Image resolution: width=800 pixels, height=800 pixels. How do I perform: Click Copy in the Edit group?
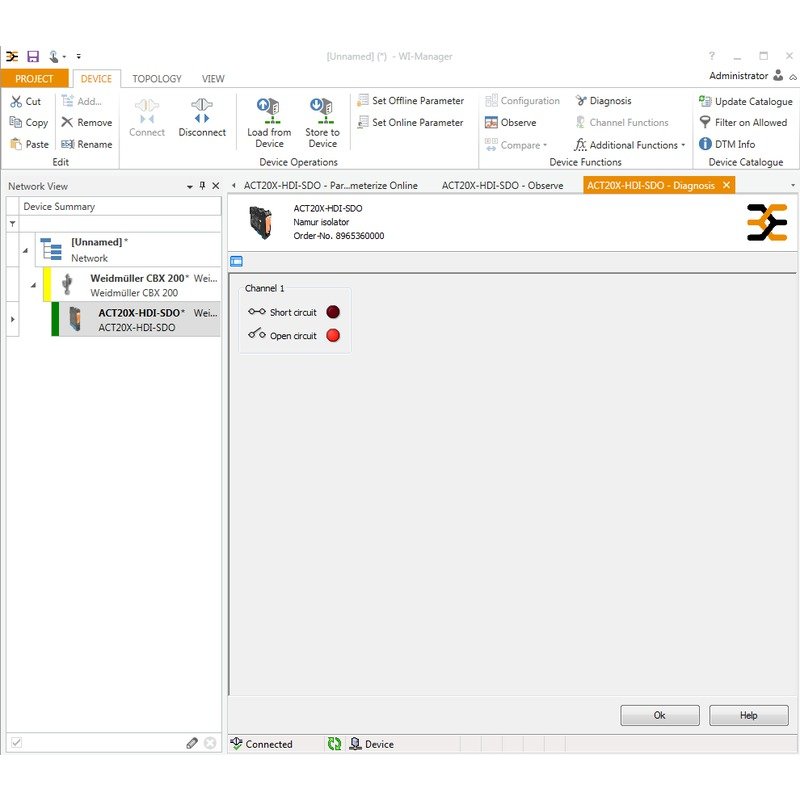coord(29,122)
